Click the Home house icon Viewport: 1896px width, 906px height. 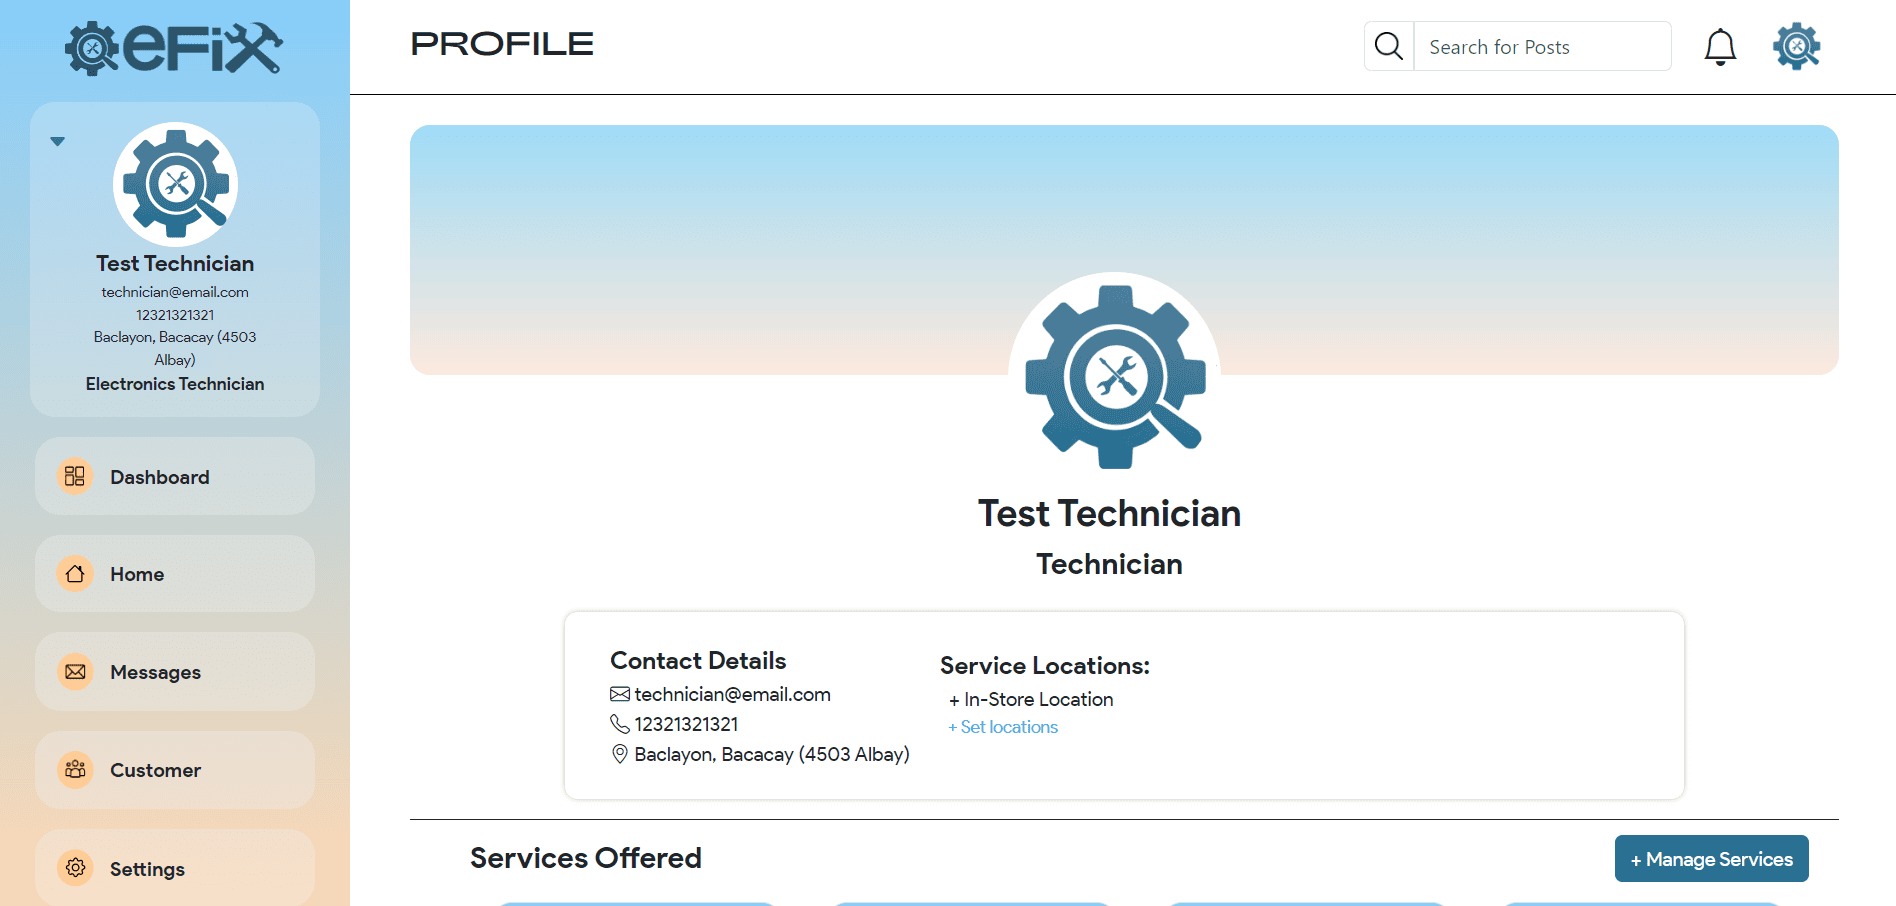75,574
